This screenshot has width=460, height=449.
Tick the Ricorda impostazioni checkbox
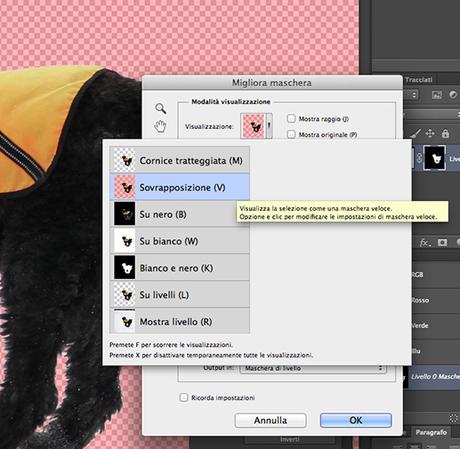[184, 397]
